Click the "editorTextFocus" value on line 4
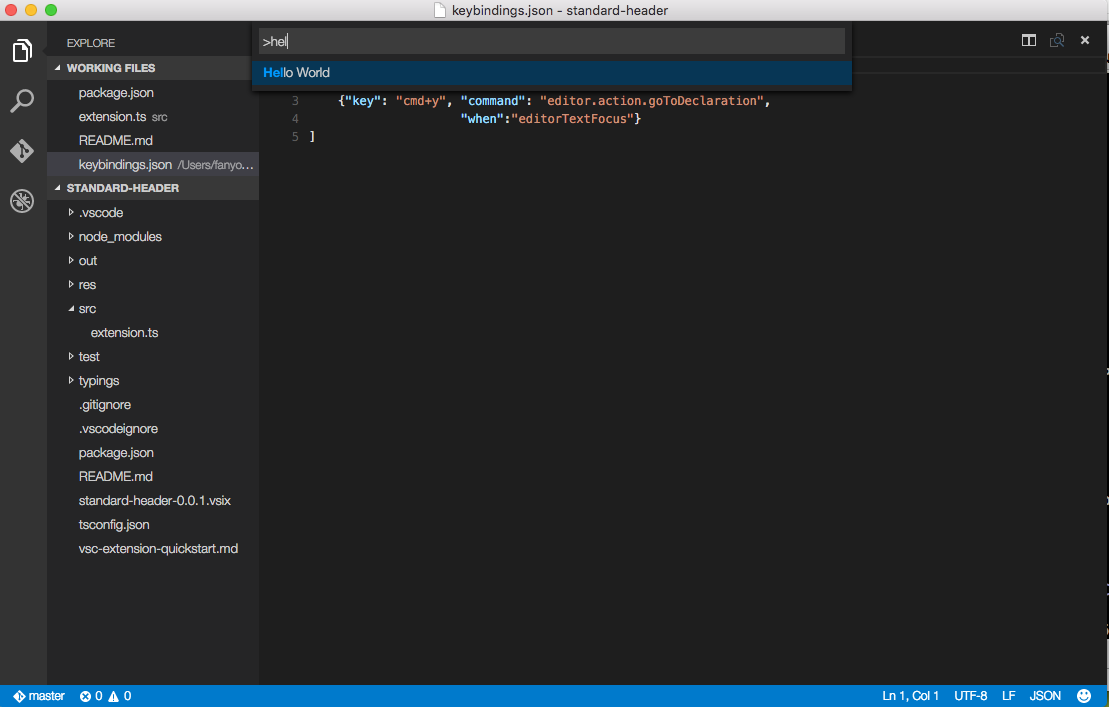The image size is (1109, 707). [x=572, y=119]
